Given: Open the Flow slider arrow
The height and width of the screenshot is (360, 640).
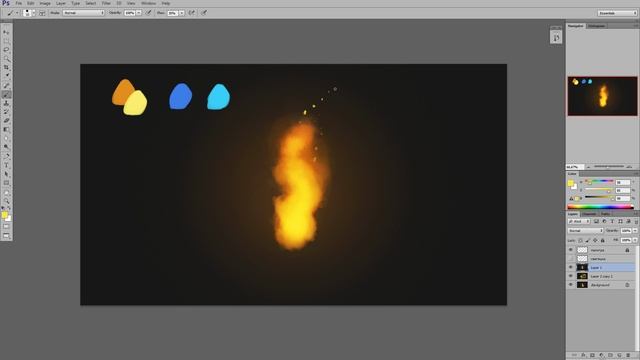Looking at the screenshot, I should click(x=182, y=13).
